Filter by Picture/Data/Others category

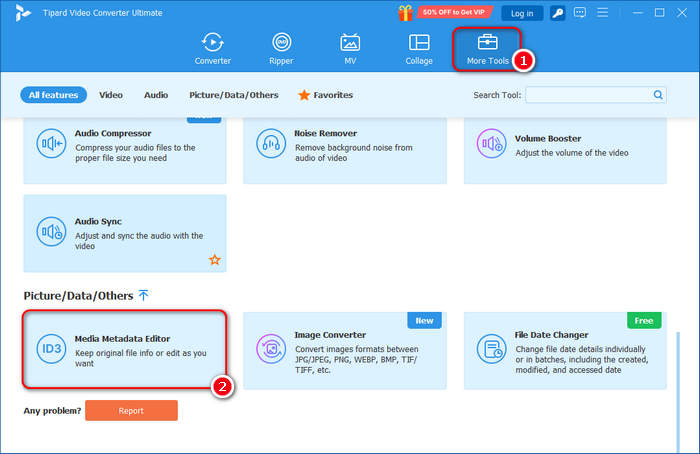coord(233,95)
